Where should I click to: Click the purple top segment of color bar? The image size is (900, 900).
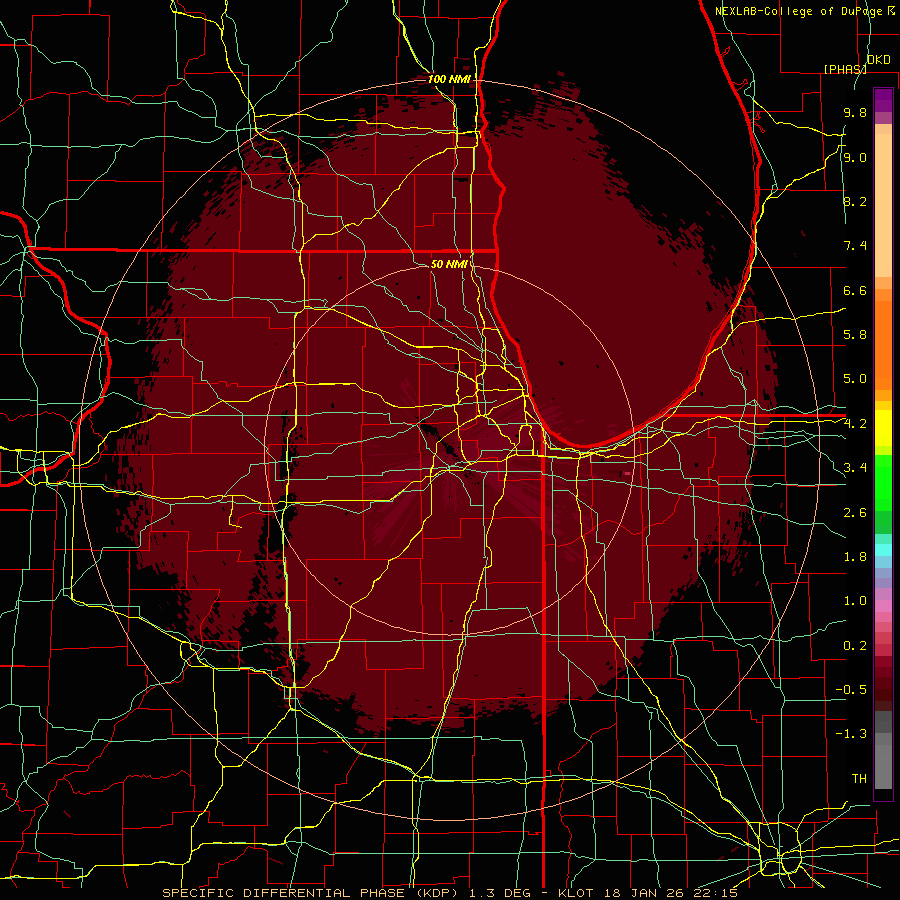pyautogui.click(x=883, y=100)
